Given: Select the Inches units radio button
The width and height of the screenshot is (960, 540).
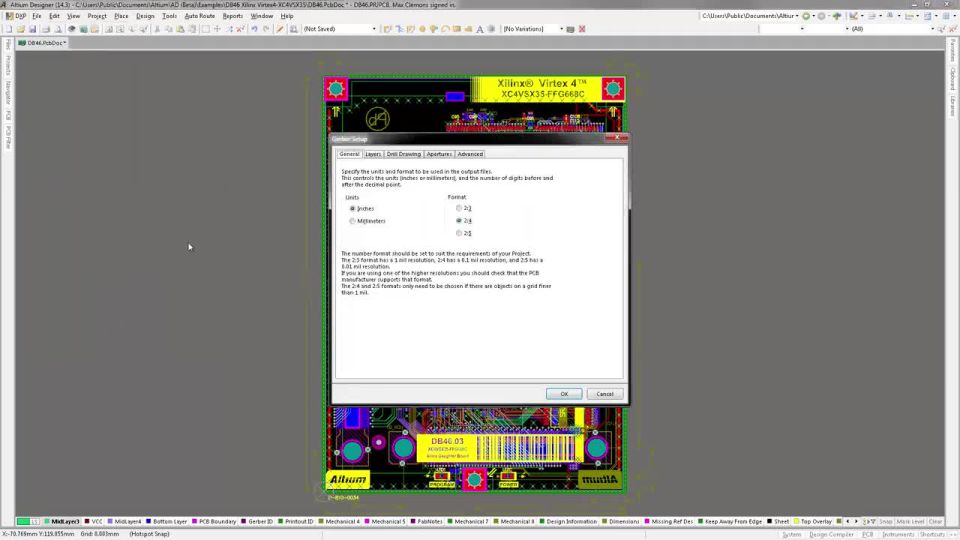Looking at the screenshot, I should point(353,209).
